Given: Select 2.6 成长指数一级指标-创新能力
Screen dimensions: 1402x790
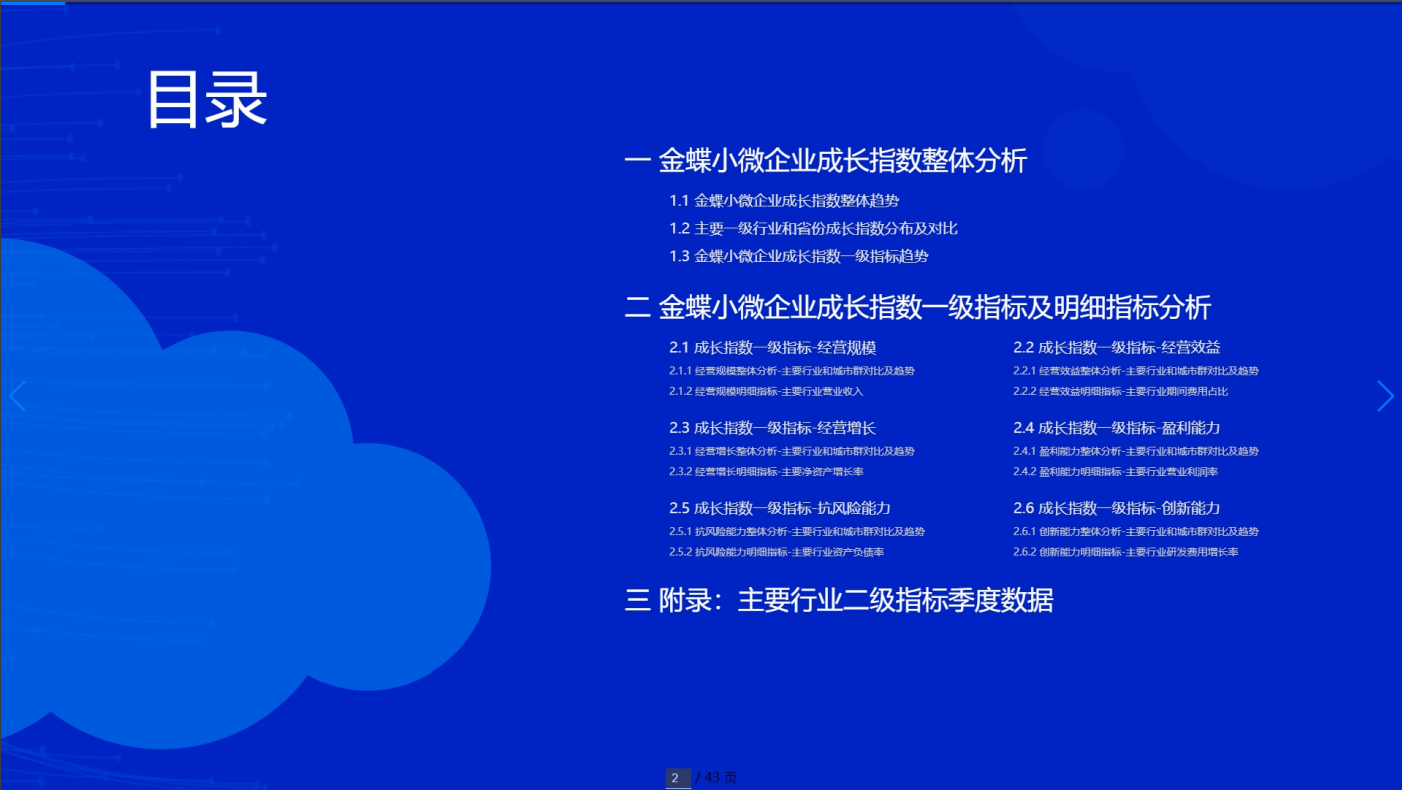Looking at the screenshot, I should pyautogui.click(x=1117, y=508).
